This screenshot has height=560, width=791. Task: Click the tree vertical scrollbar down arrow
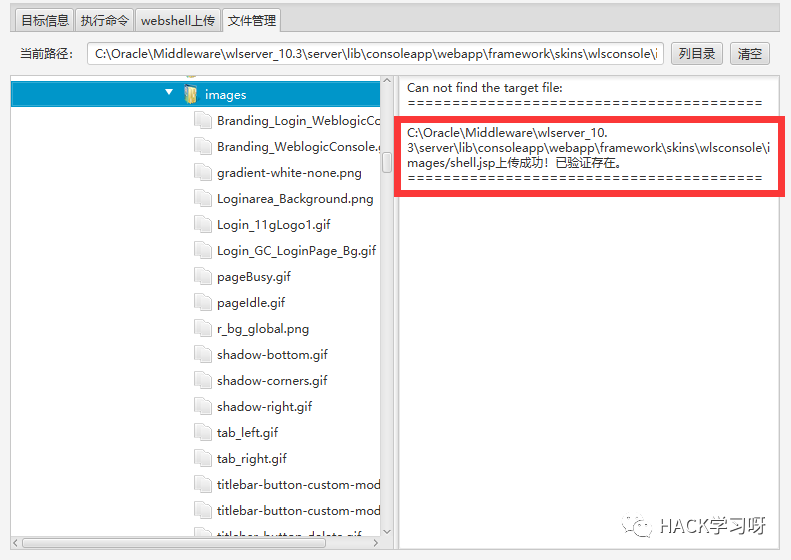(x=387, y=531)
